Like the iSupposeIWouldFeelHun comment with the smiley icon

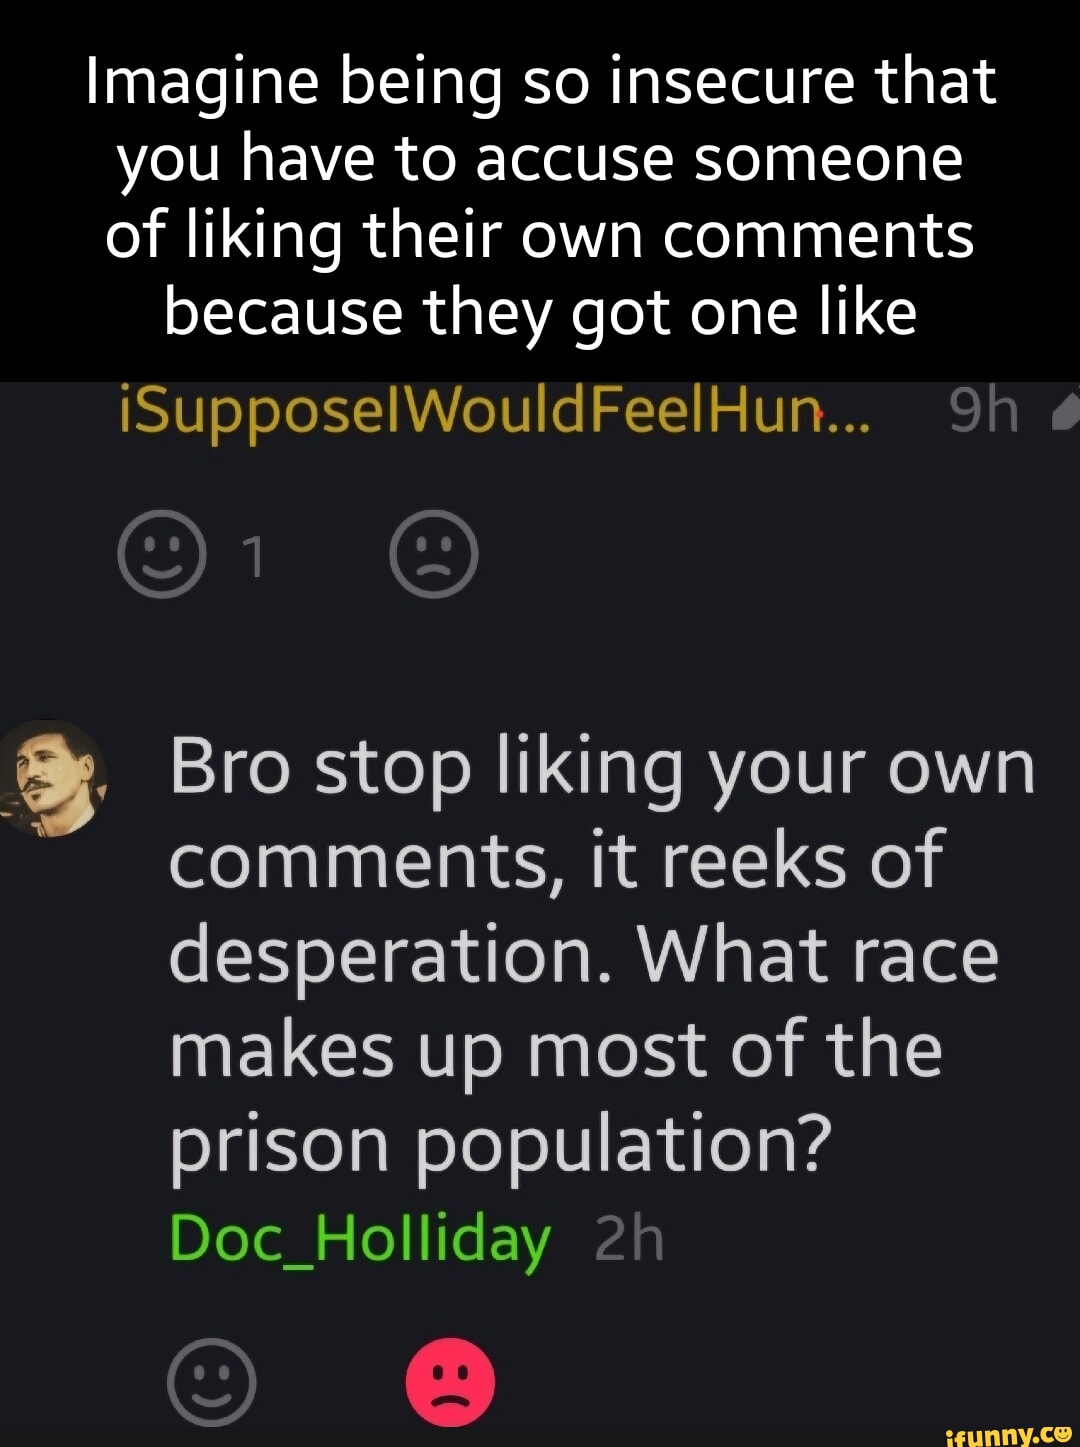pos(162,554)
